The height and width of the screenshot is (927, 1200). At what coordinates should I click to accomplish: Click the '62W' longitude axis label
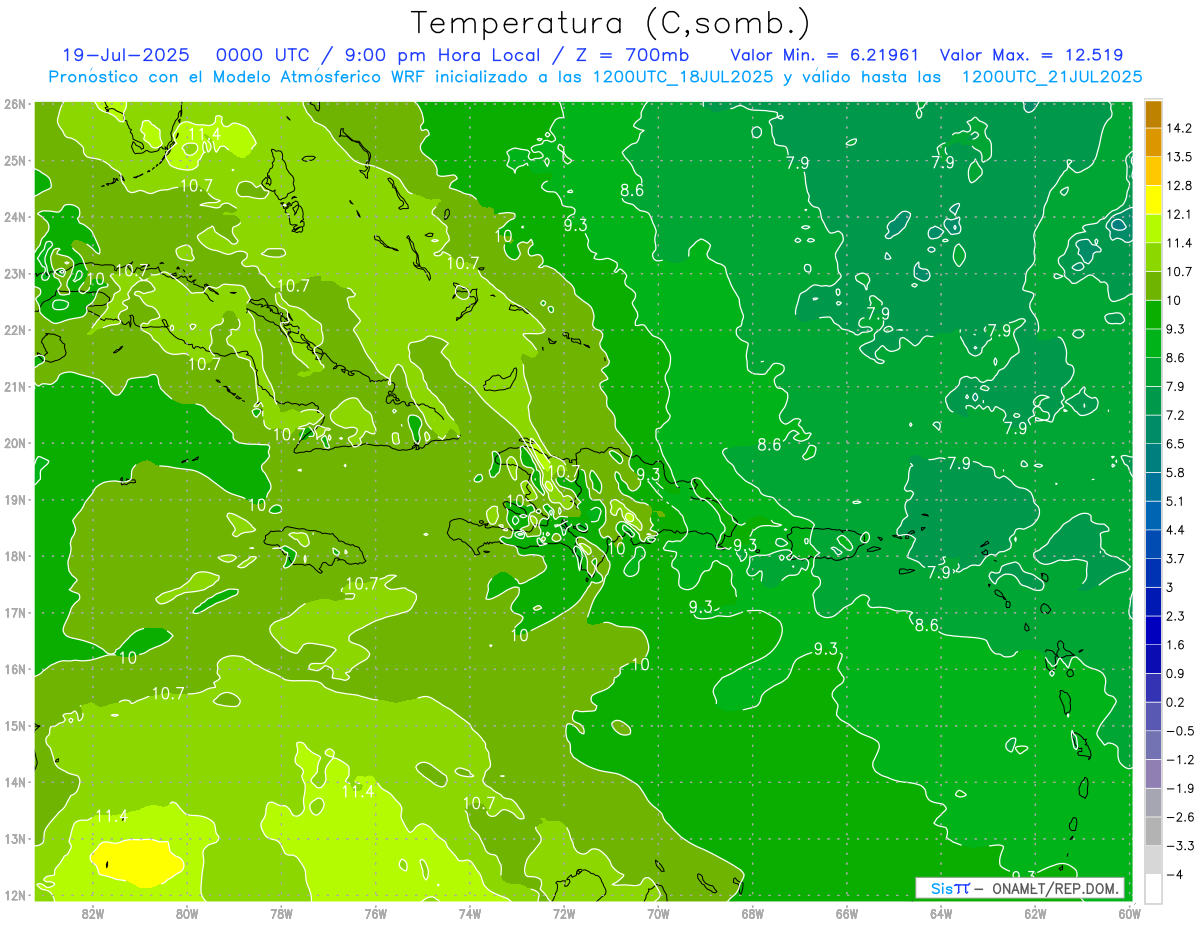tap(1035, 913)
